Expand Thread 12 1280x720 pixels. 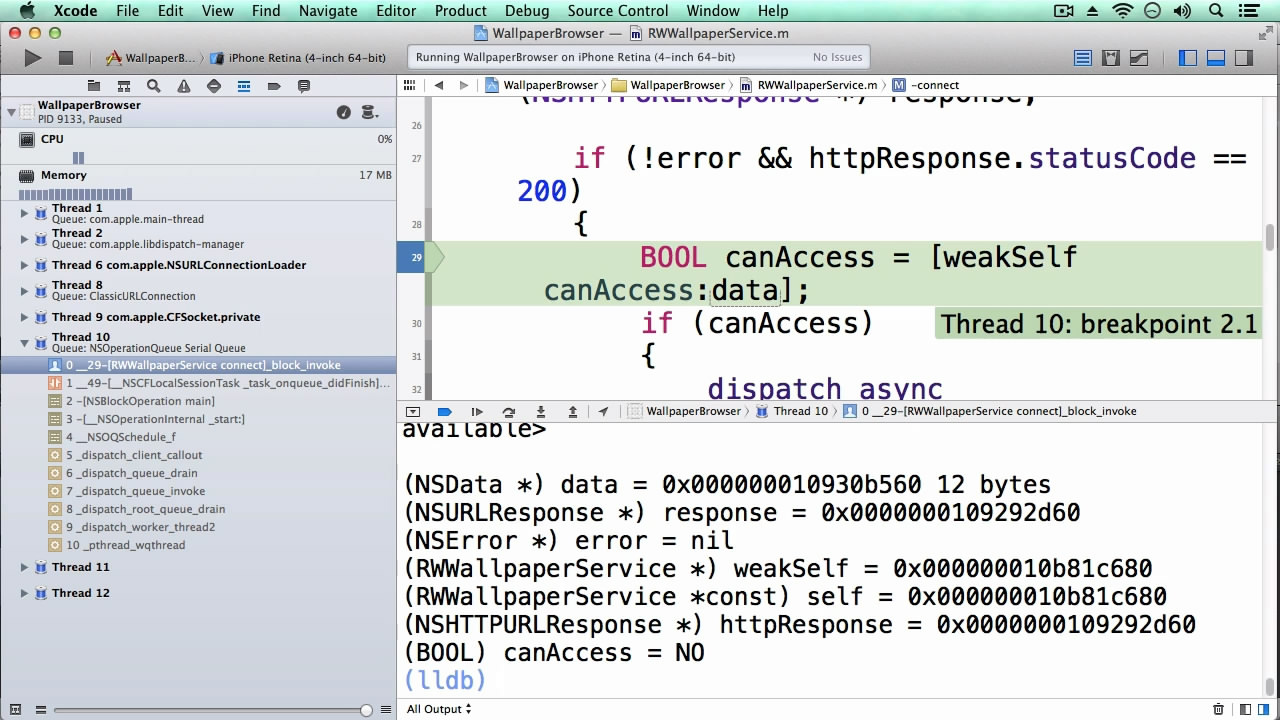point(25,593)
